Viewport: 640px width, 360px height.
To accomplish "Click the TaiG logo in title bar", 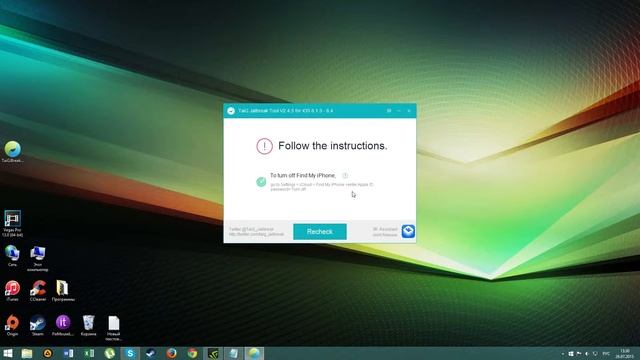I will click(x=231, y=111).
